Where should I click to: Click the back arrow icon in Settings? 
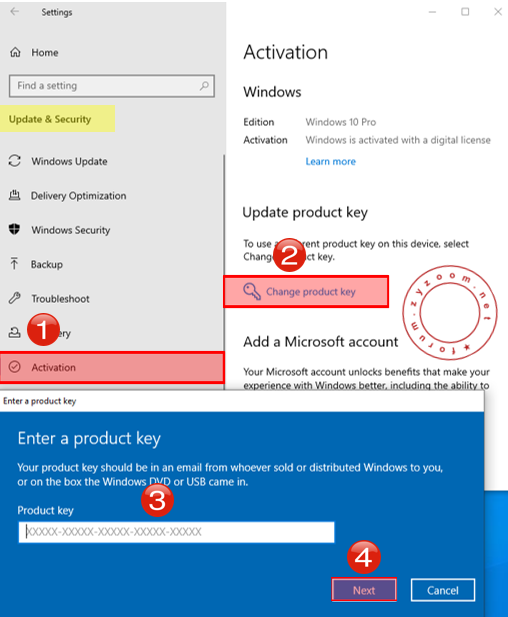[x=15, y=12]
